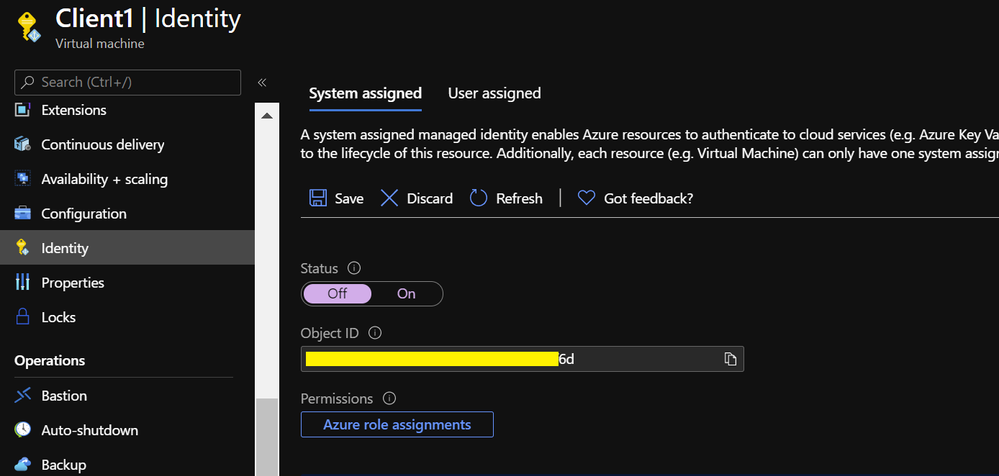Click the Identity key icon in sidebar
This screenshot has width=999, height=476.
(x=22, y=248)
